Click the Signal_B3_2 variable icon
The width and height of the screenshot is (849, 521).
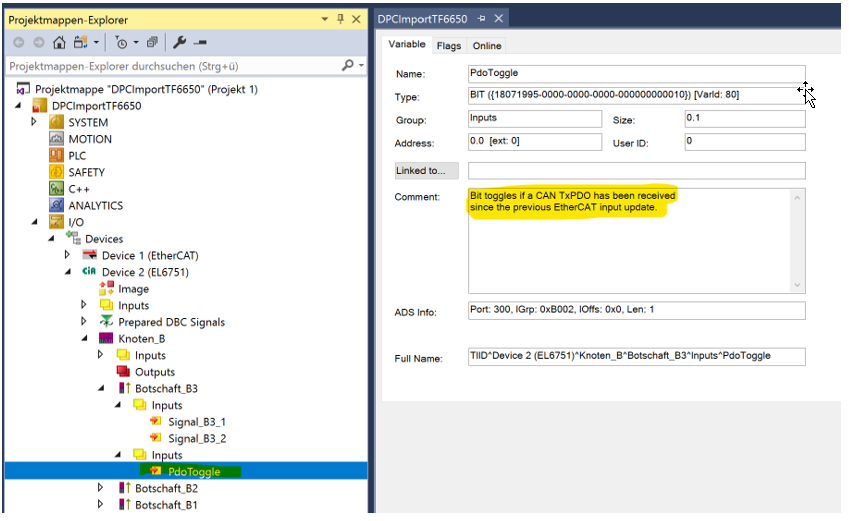(x=156, y=438)
